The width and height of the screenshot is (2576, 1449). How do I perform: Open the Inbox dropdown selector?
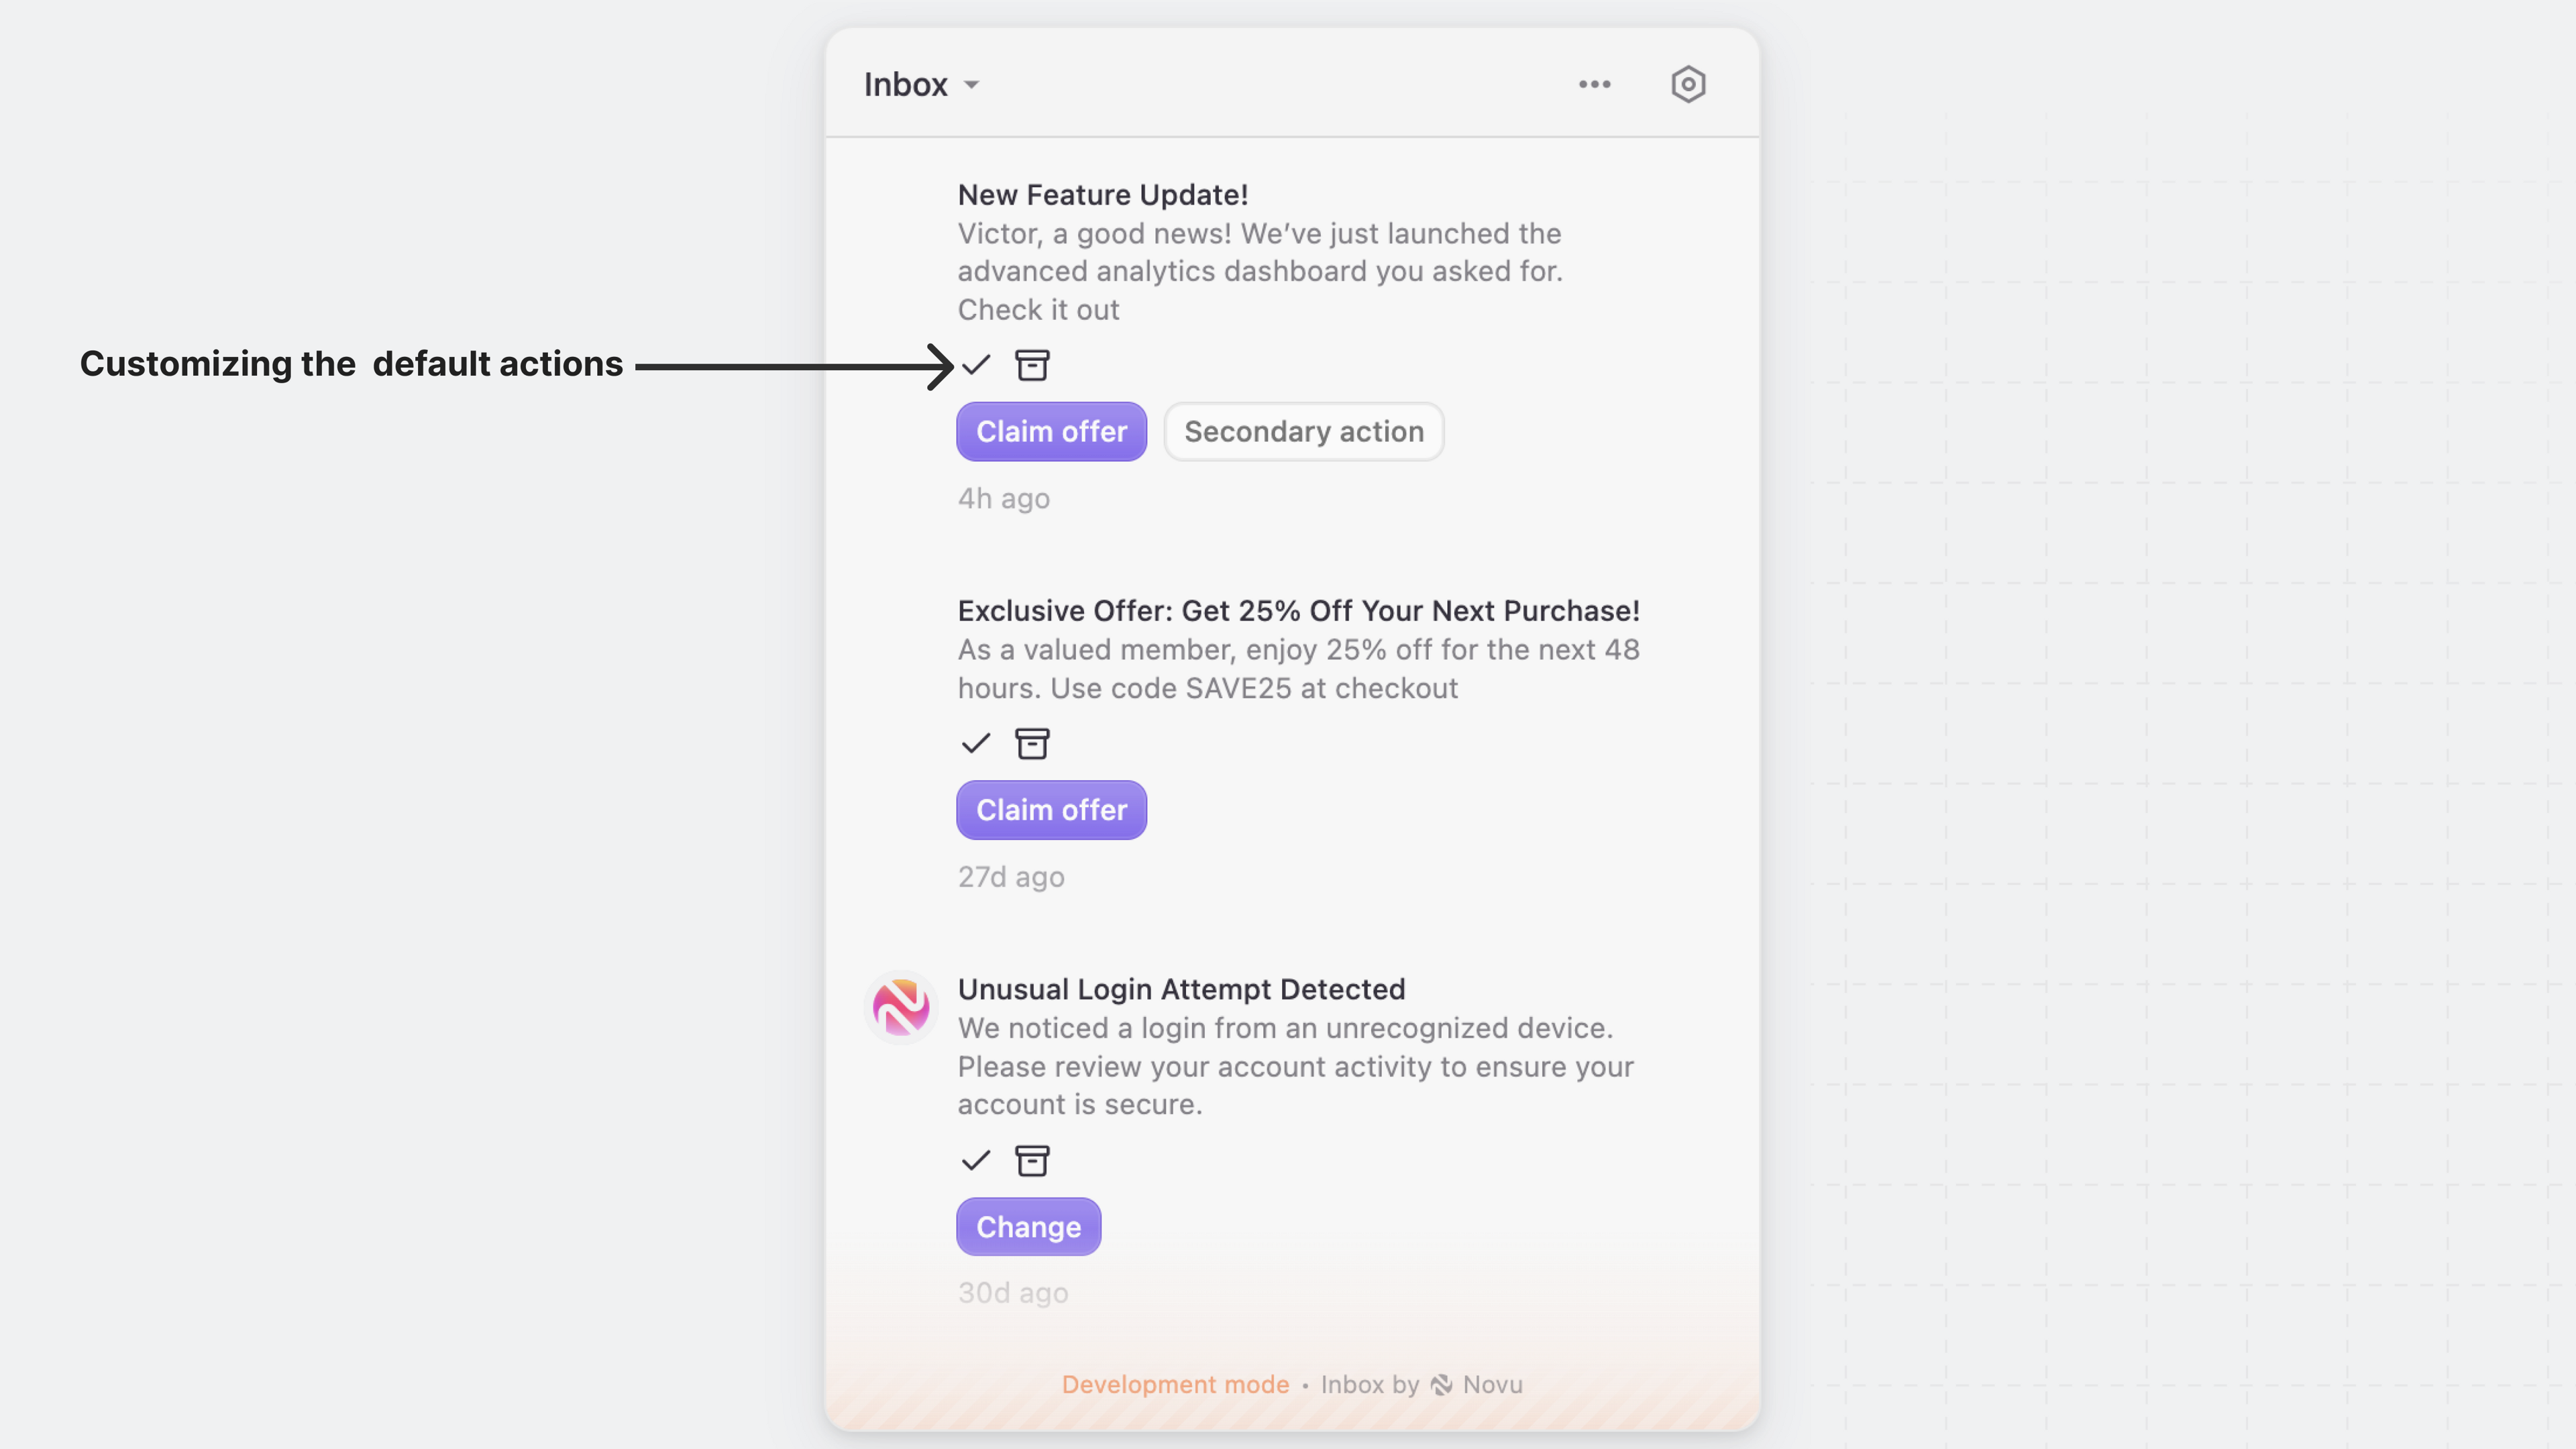(x=921, y=84)
